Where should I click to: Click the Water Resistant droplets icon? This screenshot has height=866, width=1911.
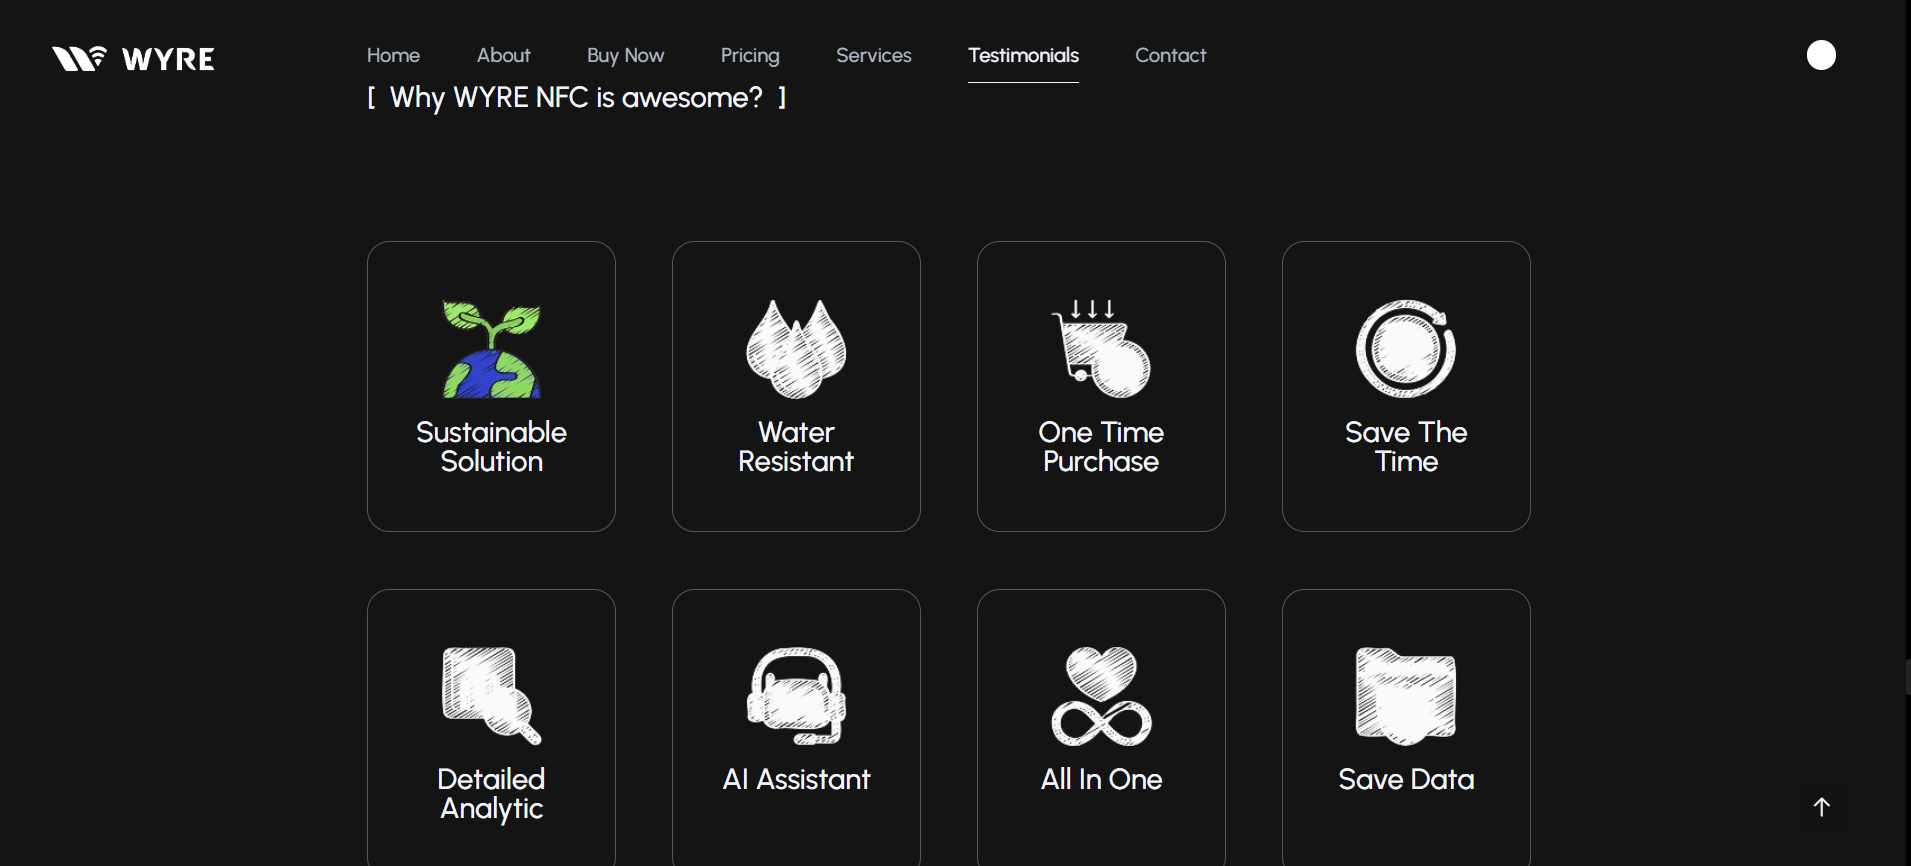[x=796, y=349]
